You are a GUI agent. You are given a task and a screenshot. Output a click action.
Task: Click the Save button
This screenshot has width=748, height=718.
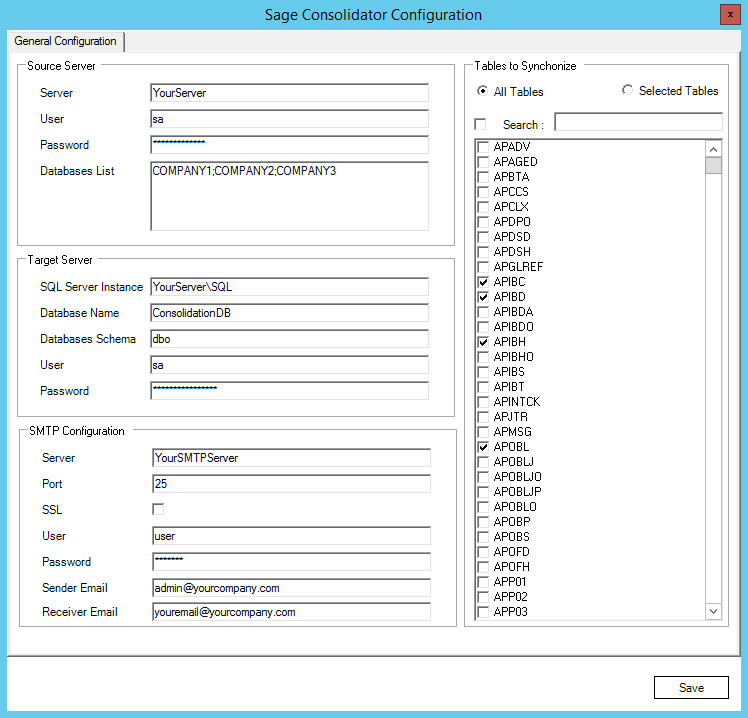click(691, 687)
